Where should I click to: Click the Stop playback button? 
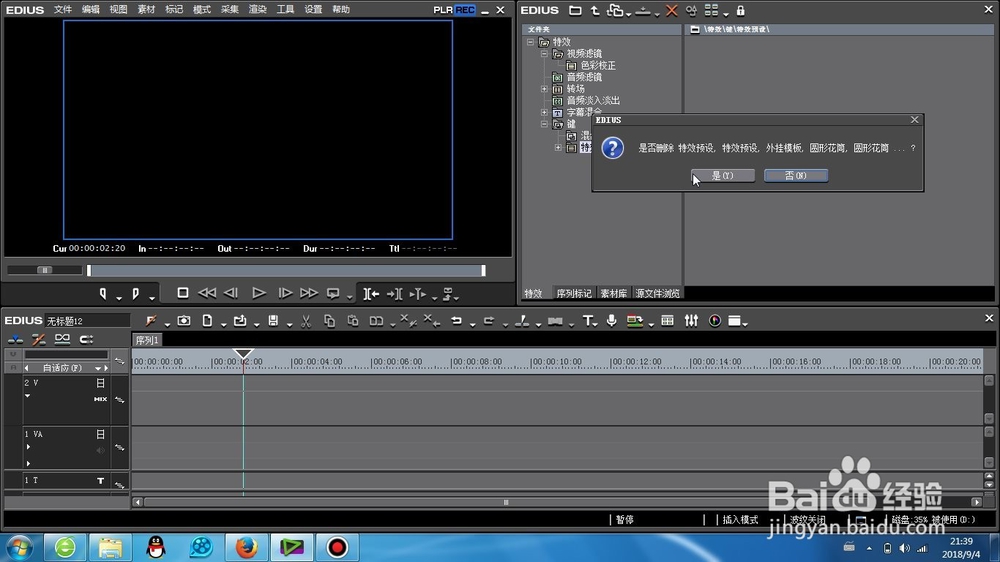(x=182, y=293)
